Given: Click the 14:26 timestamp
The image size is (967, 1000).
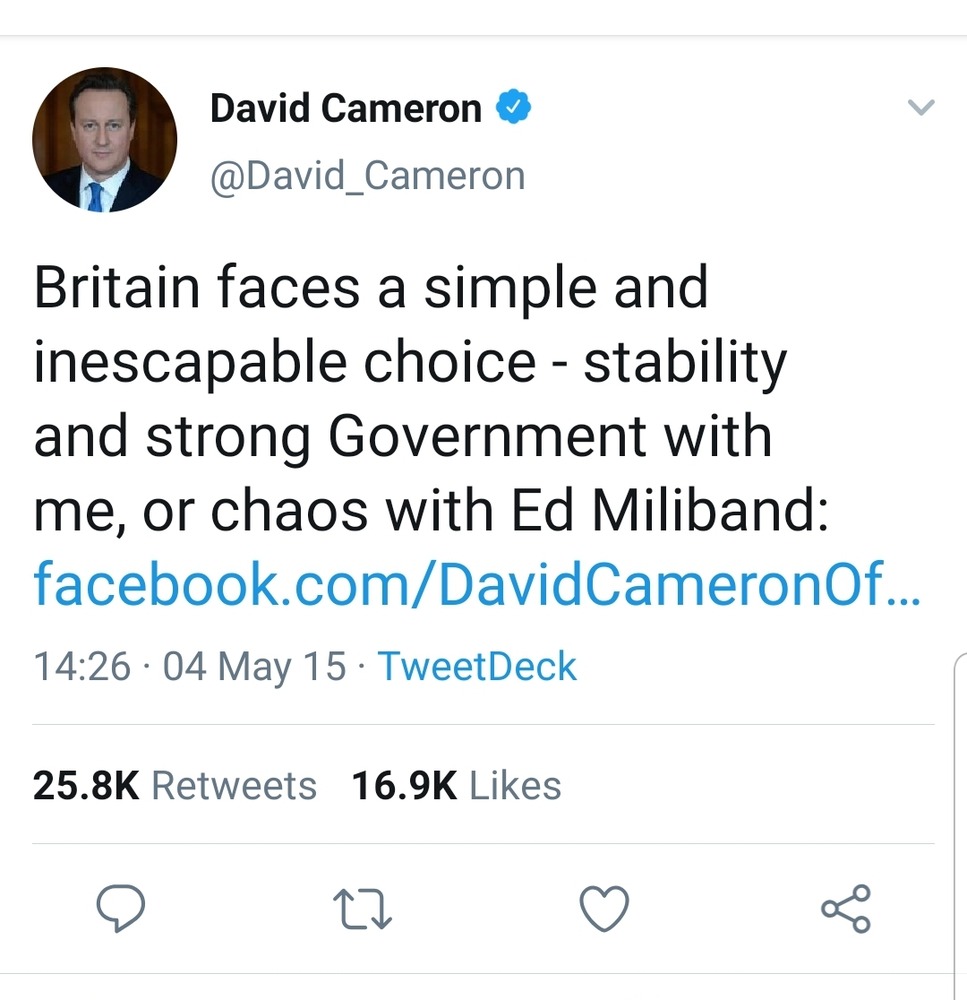Looking at the screenshot, I should [82, 666].
